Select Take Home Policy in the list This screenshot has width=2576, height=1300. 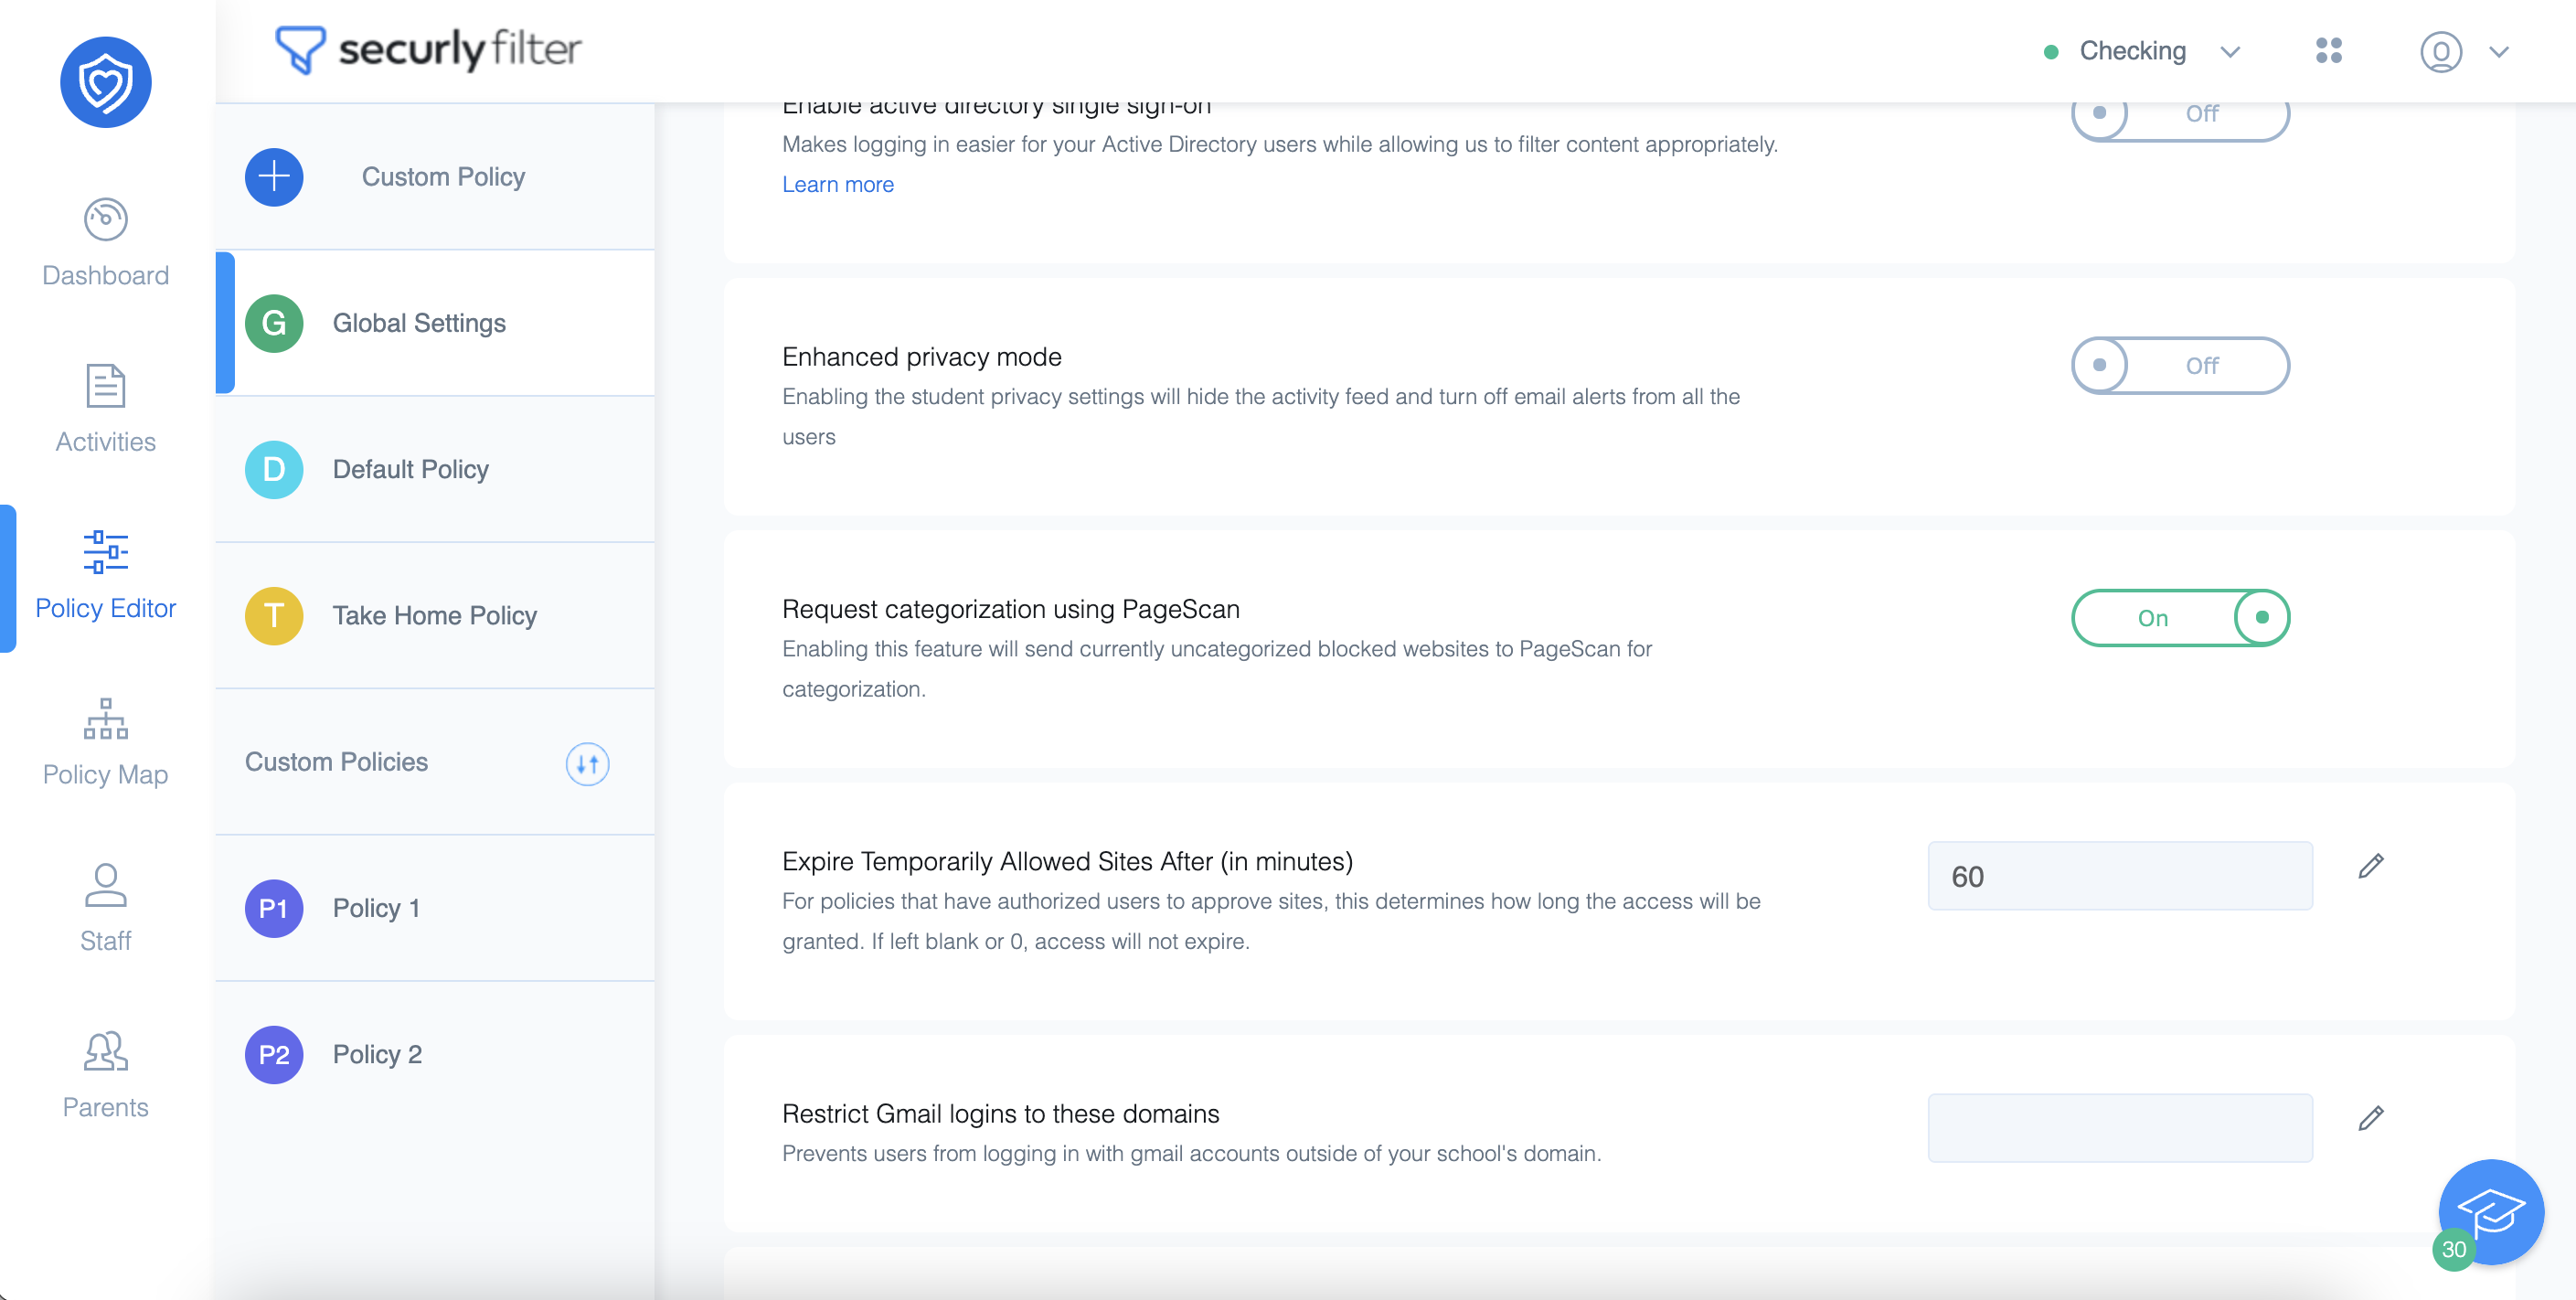tap(435, 616)
